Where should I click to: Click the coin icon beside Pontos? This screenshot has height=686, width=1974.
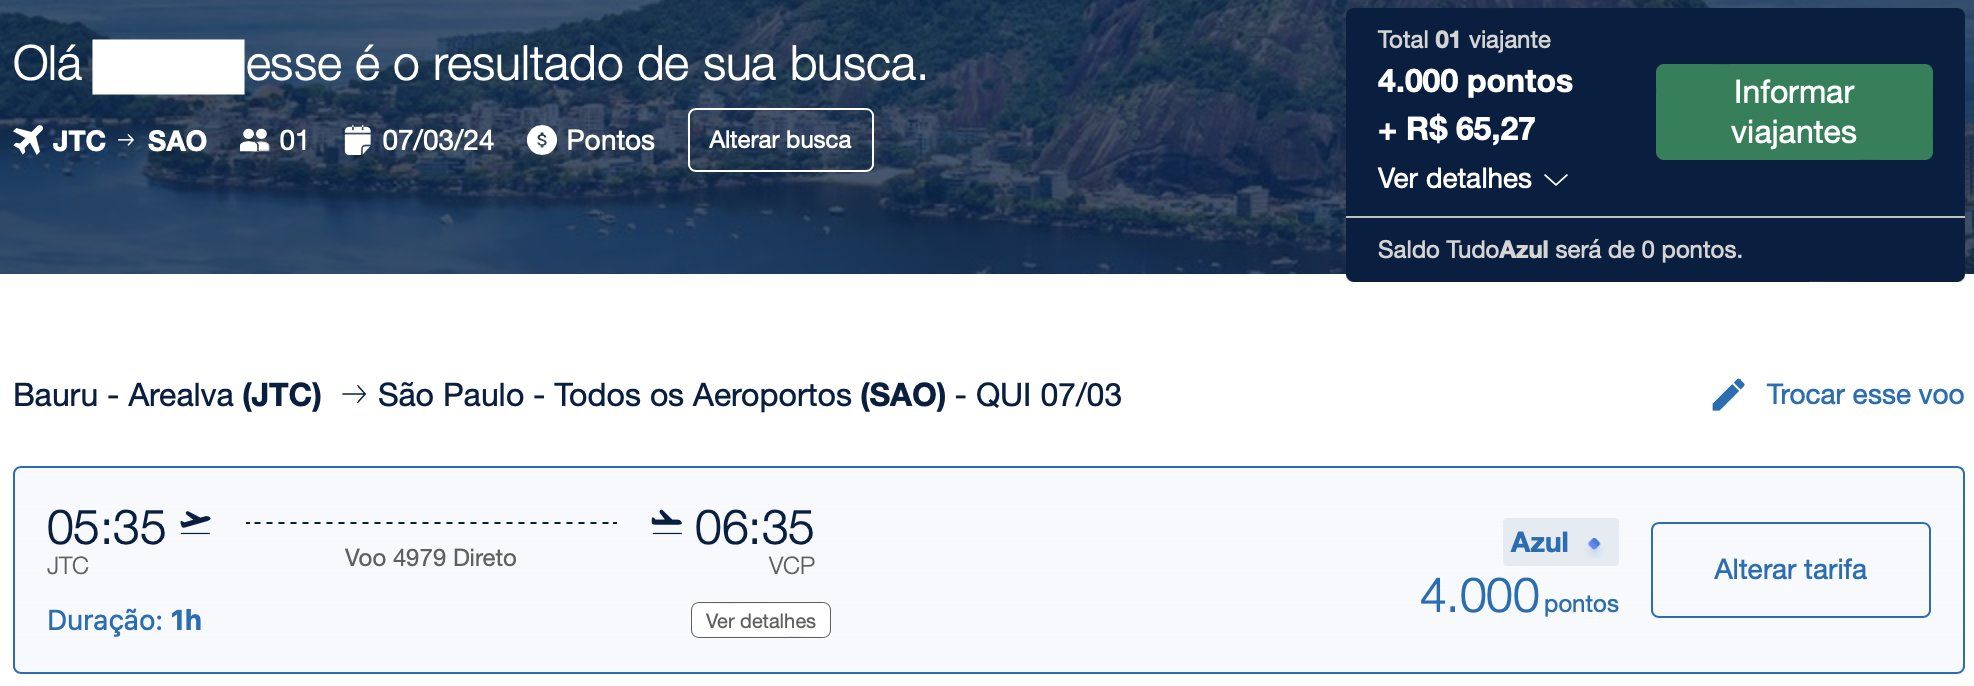tap(541, 140)
